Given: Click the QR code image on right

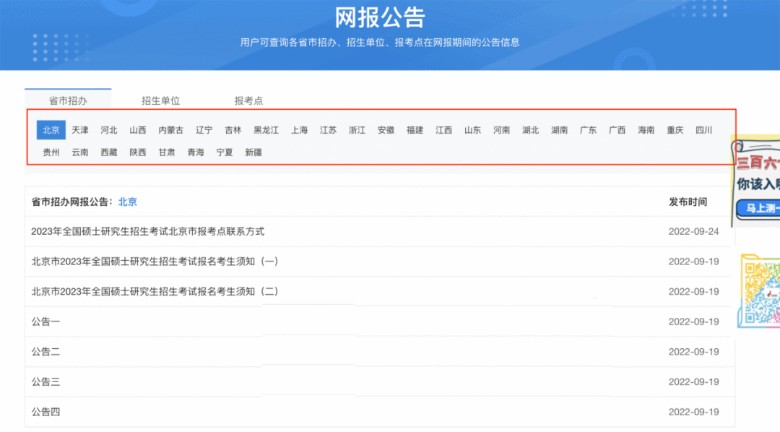Looking at the screenshot, I should coord(759,289).
